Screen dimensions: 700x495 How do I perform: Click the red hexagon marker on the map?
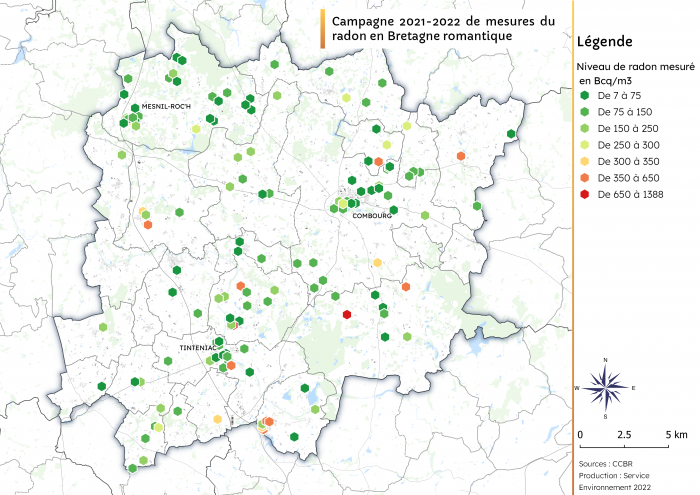click(x=347, y=314)
